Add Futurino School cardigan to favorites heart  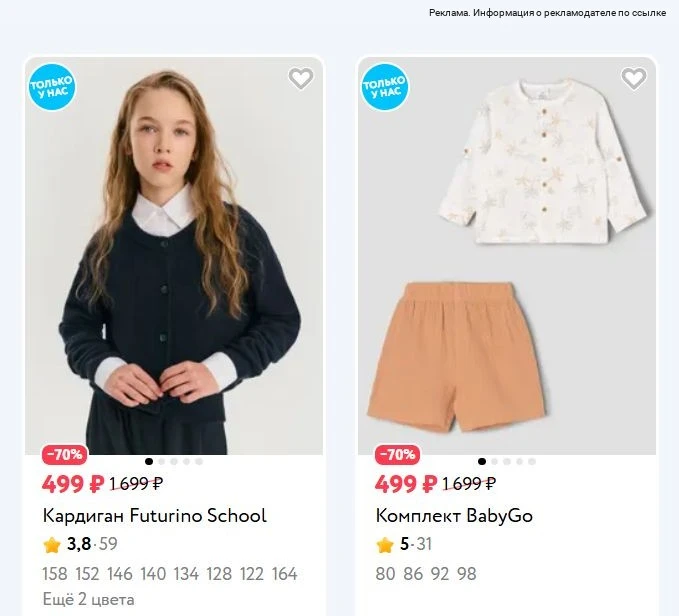(301, 79)
